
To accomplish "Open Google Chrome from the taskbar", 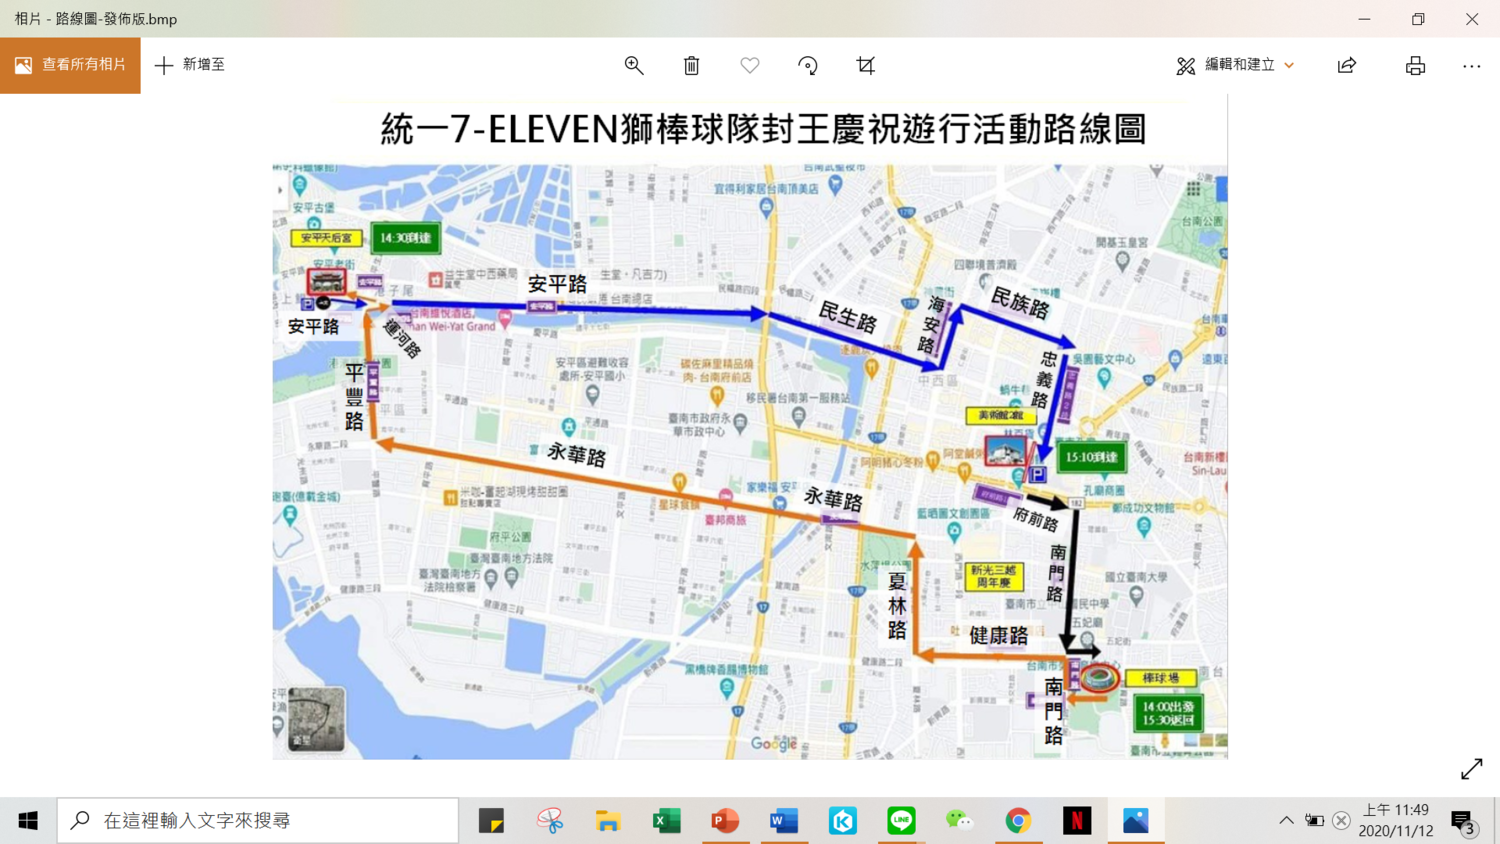I will (1018, 820).
